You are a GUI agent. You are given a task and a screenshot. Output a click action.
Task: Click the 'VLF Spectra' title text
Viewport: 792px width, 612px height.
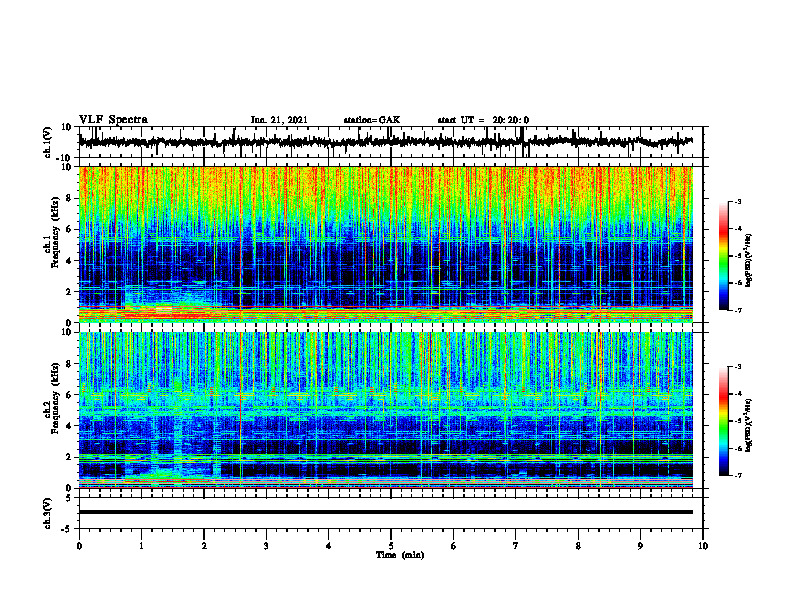[x=113, y=120]
